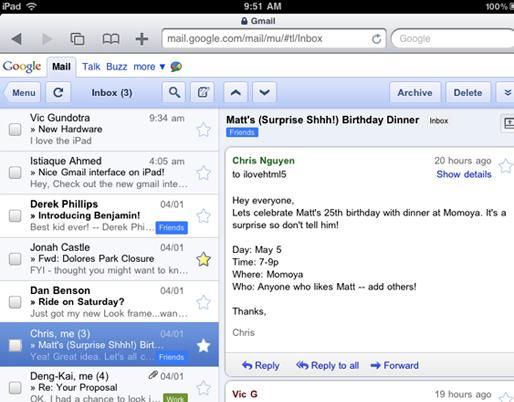
Task: Click the Gmail refresh inbox button
Action: [58, 92]
